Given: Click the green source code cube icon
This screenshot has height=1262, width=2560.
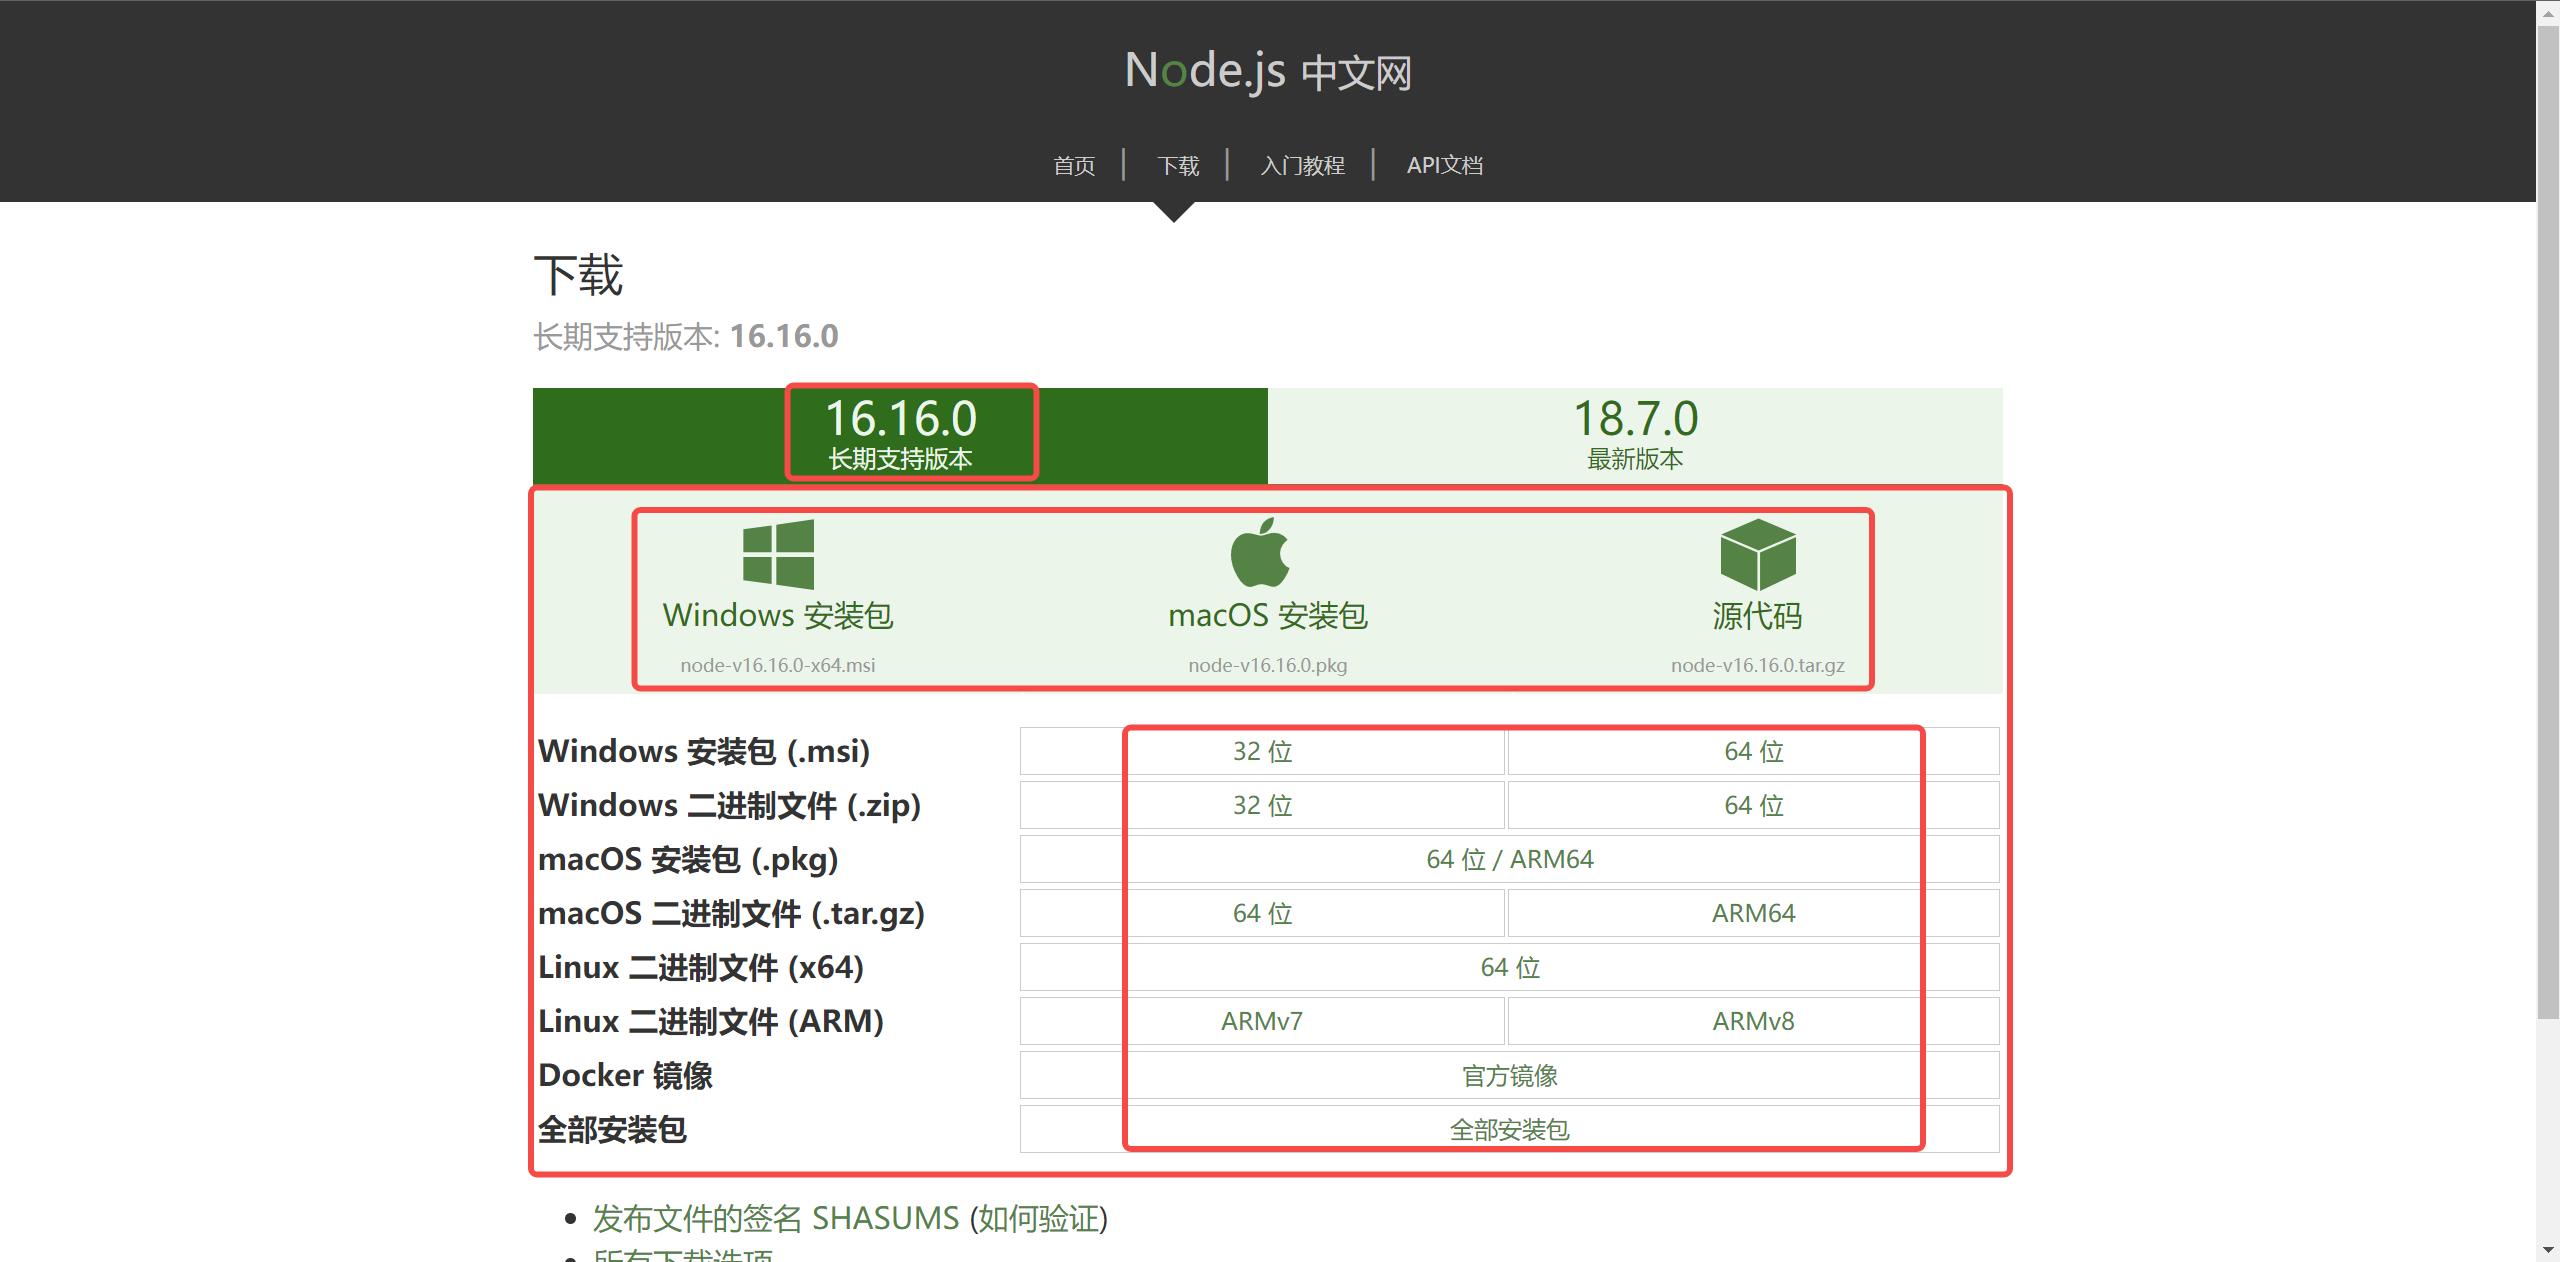Looking at the screenshot, I should (1757, 554).
